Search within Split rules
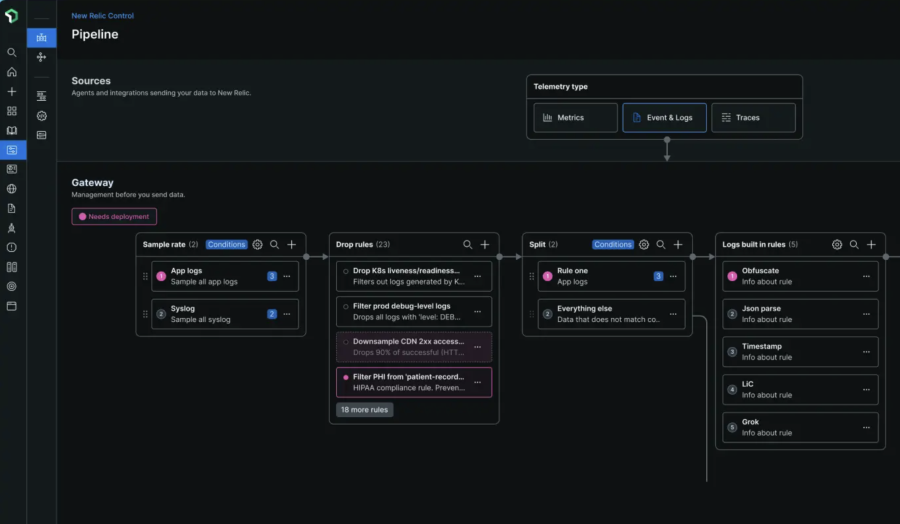Viewport: 900px width, 524px height. tap(661, 244)
